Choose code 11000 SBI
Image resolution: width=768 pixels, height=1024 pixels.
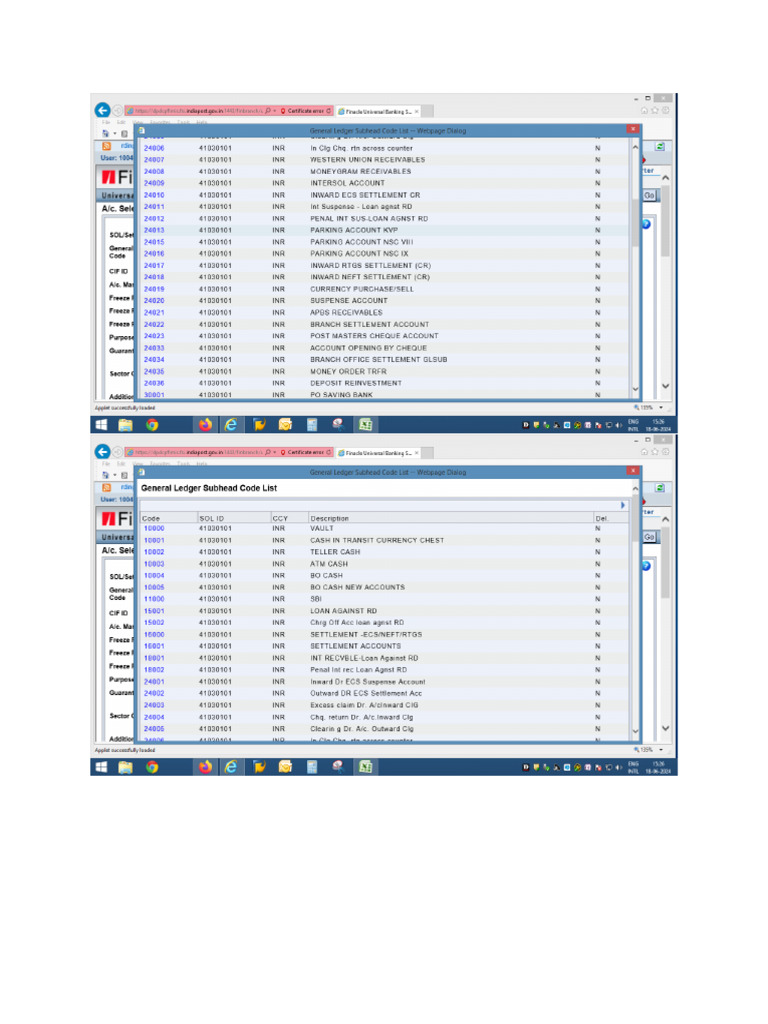(154, 599)
